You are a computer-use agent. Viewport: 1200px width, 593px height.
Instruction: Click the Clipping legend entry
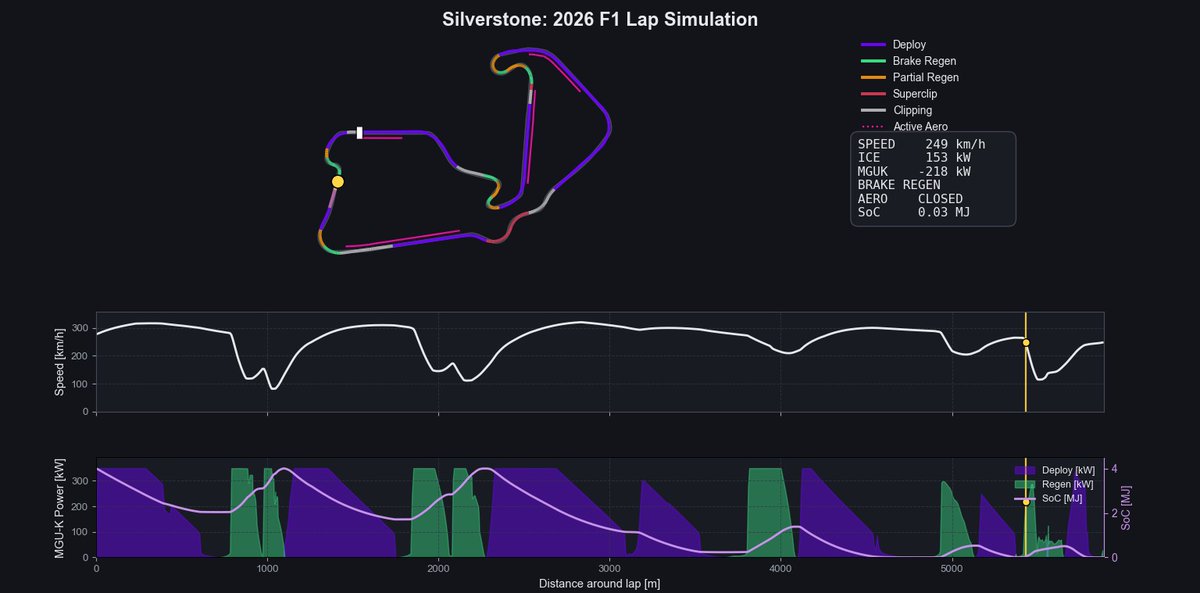pyautogui.click(x=896, y=110)
